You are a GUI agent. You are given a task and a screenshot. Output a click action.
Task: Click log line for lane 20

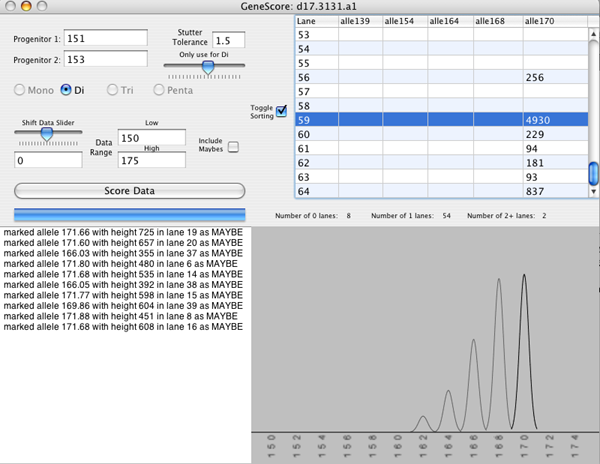coord(123,243)
